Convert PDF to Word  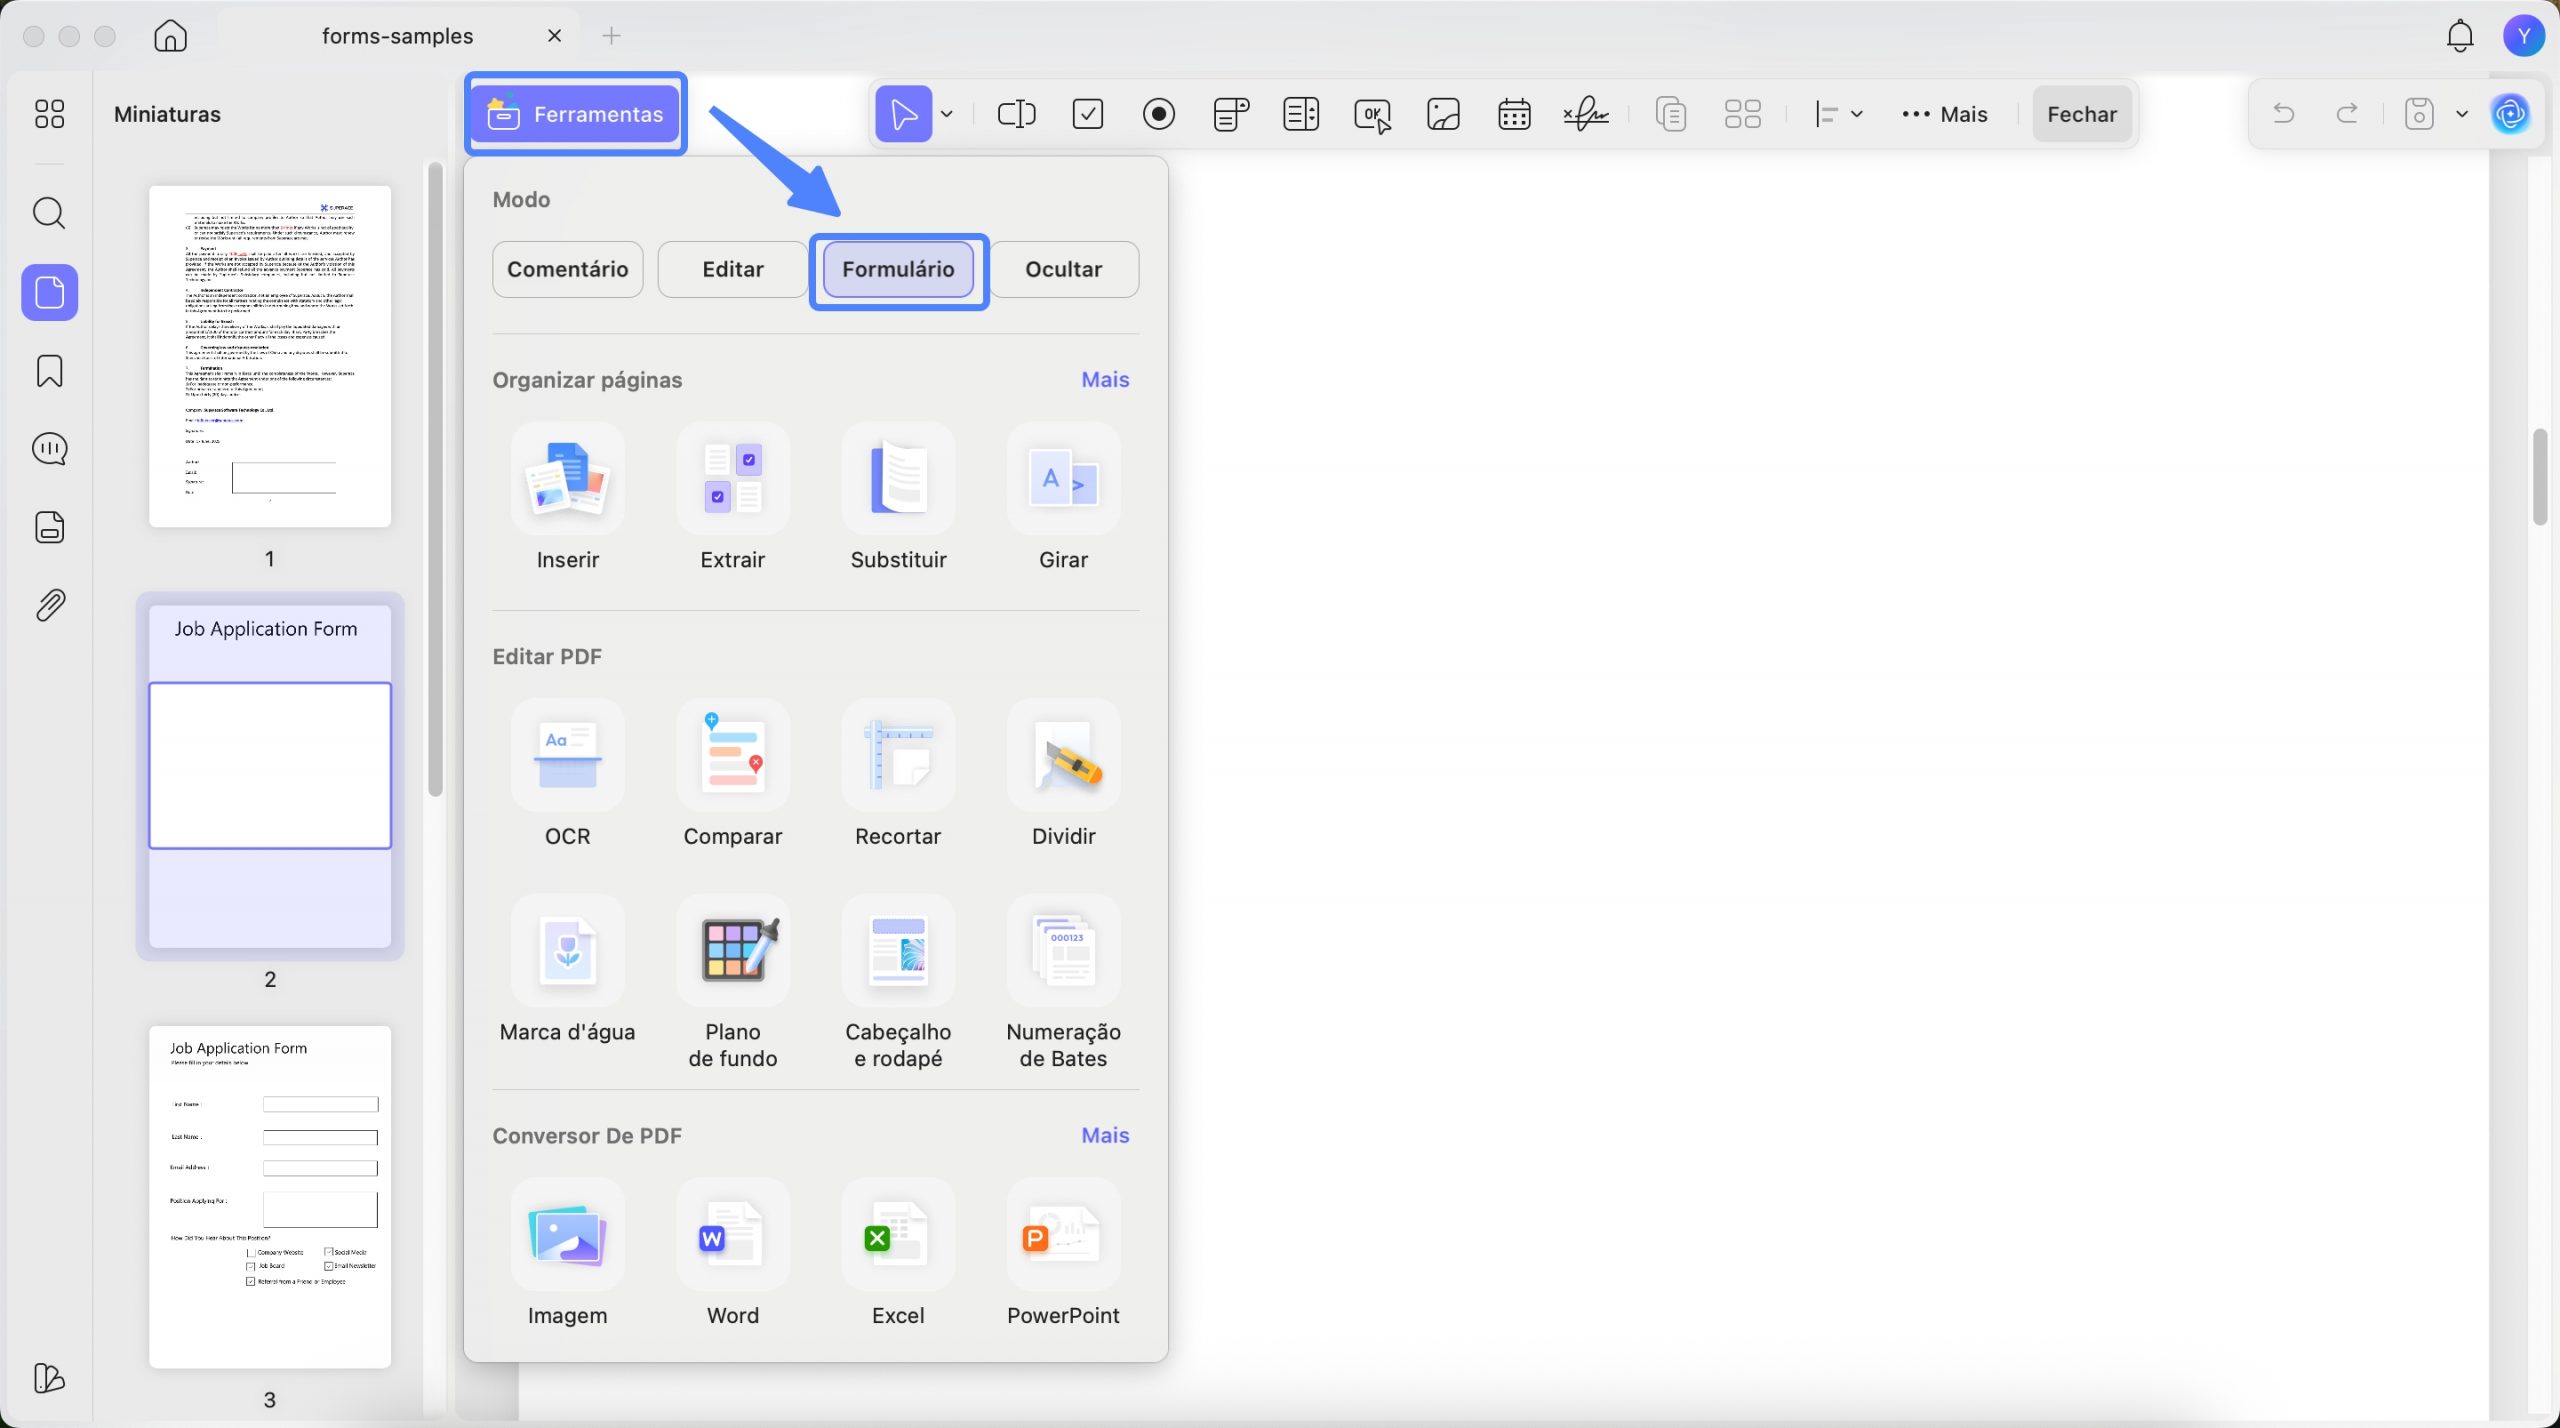pos(732,1253)
